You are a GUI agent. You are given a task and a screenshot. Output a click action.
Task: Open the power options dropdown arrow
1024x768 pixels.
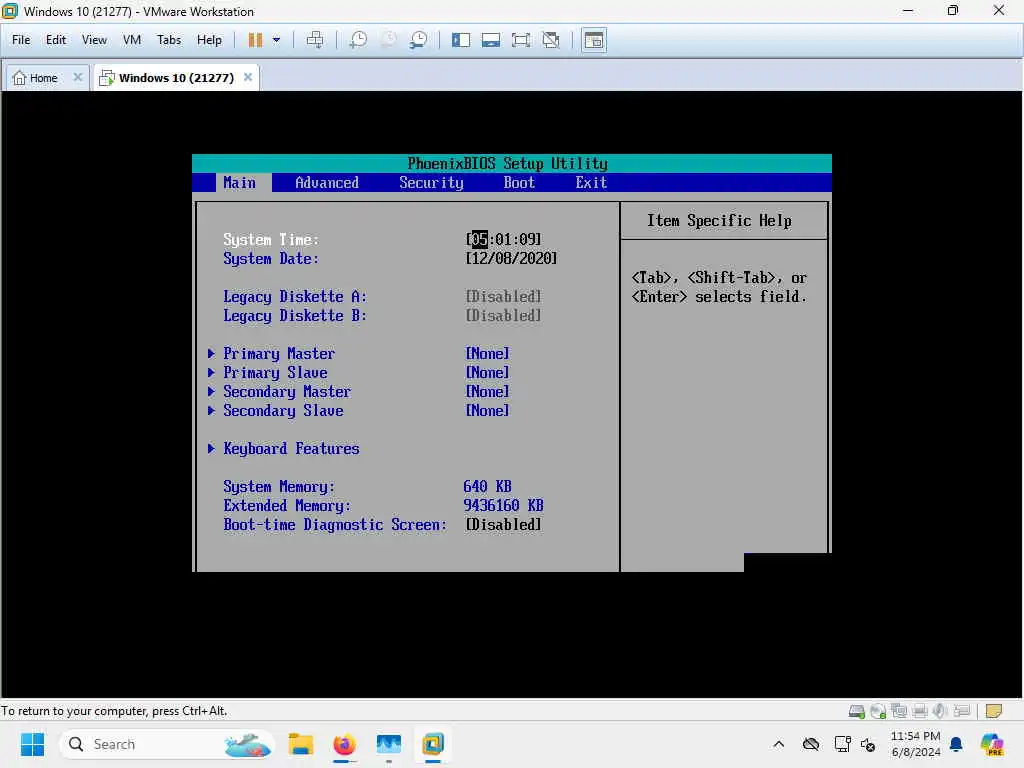pyautogui.click(x=276, y=40)
